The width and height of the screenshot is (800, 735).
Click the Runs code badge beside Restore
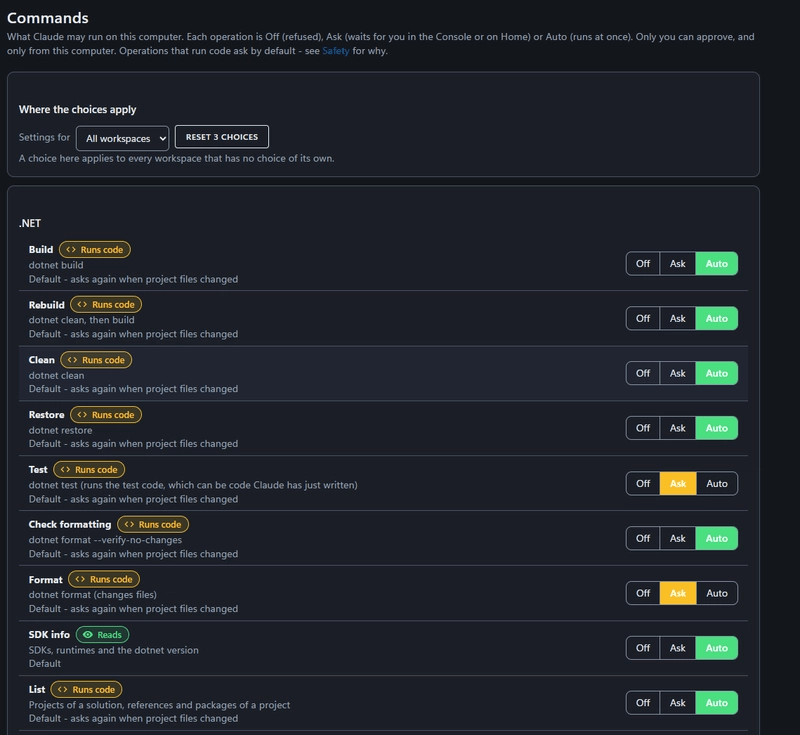click(x=106, y=415)
